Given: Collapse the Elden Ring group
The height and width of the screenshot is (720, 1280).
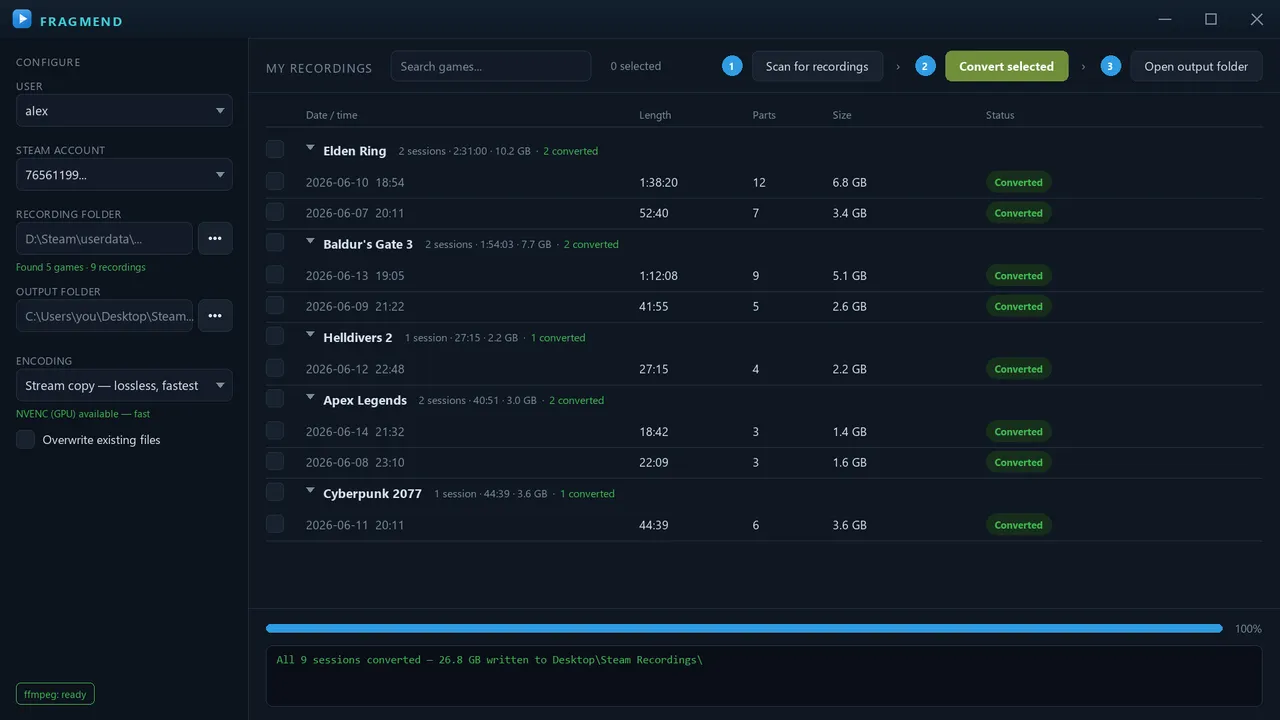Looking at the screenshot, I should pos(310,148).
